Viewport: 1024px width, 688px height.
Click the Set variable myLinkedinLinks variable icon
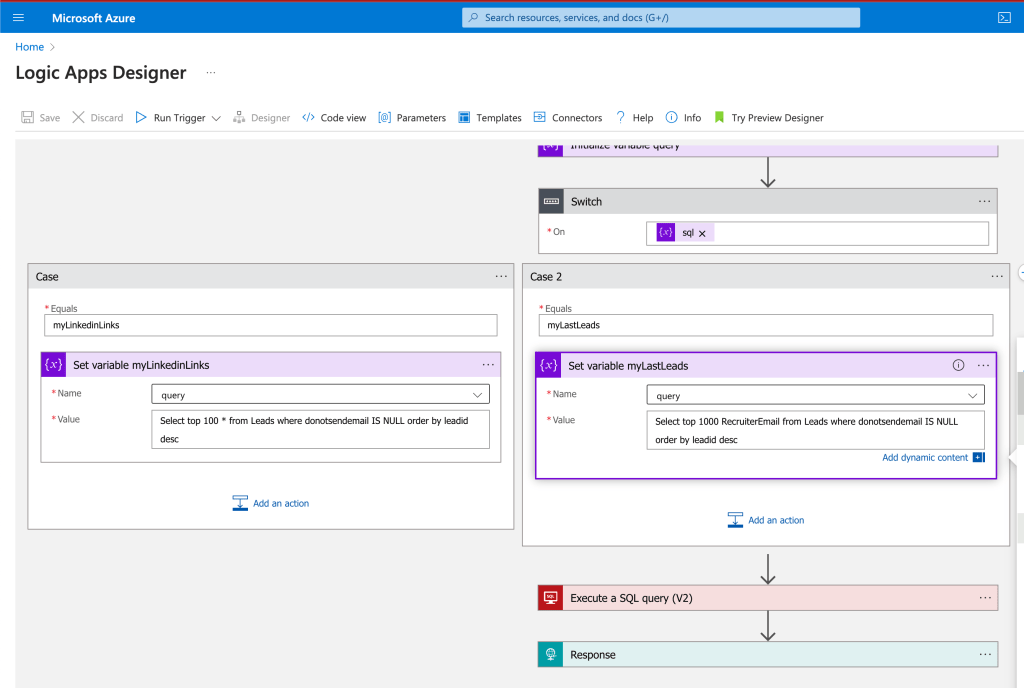tap(54, 365)
